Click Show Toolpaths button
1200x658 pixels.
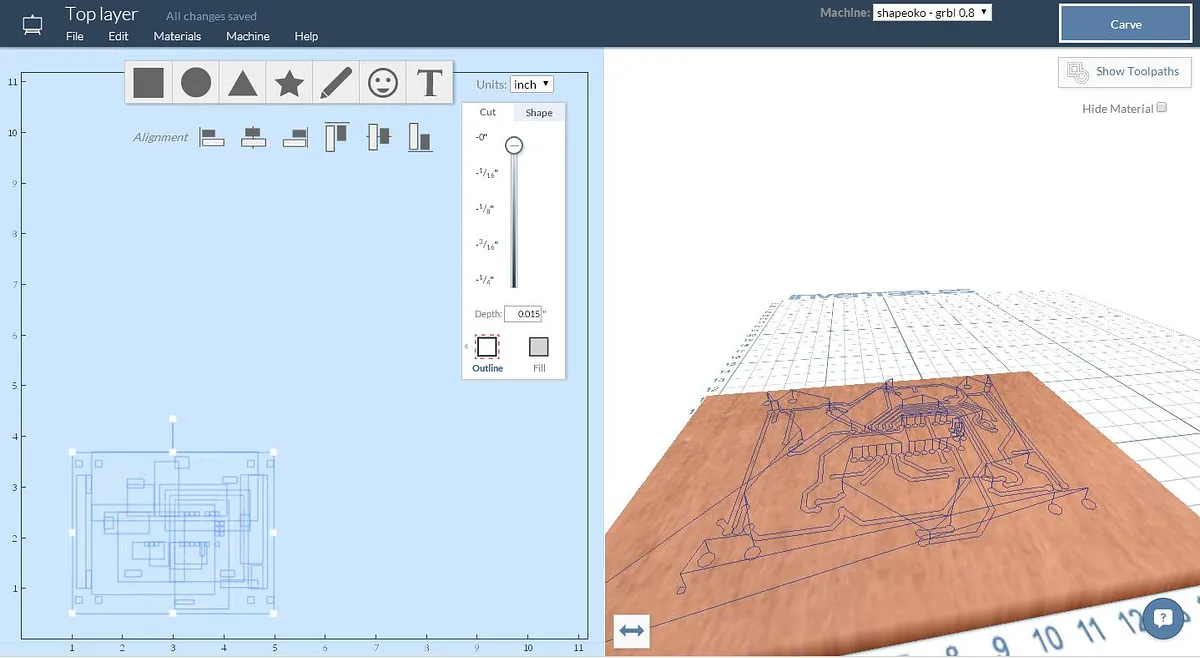(1124, 72)
